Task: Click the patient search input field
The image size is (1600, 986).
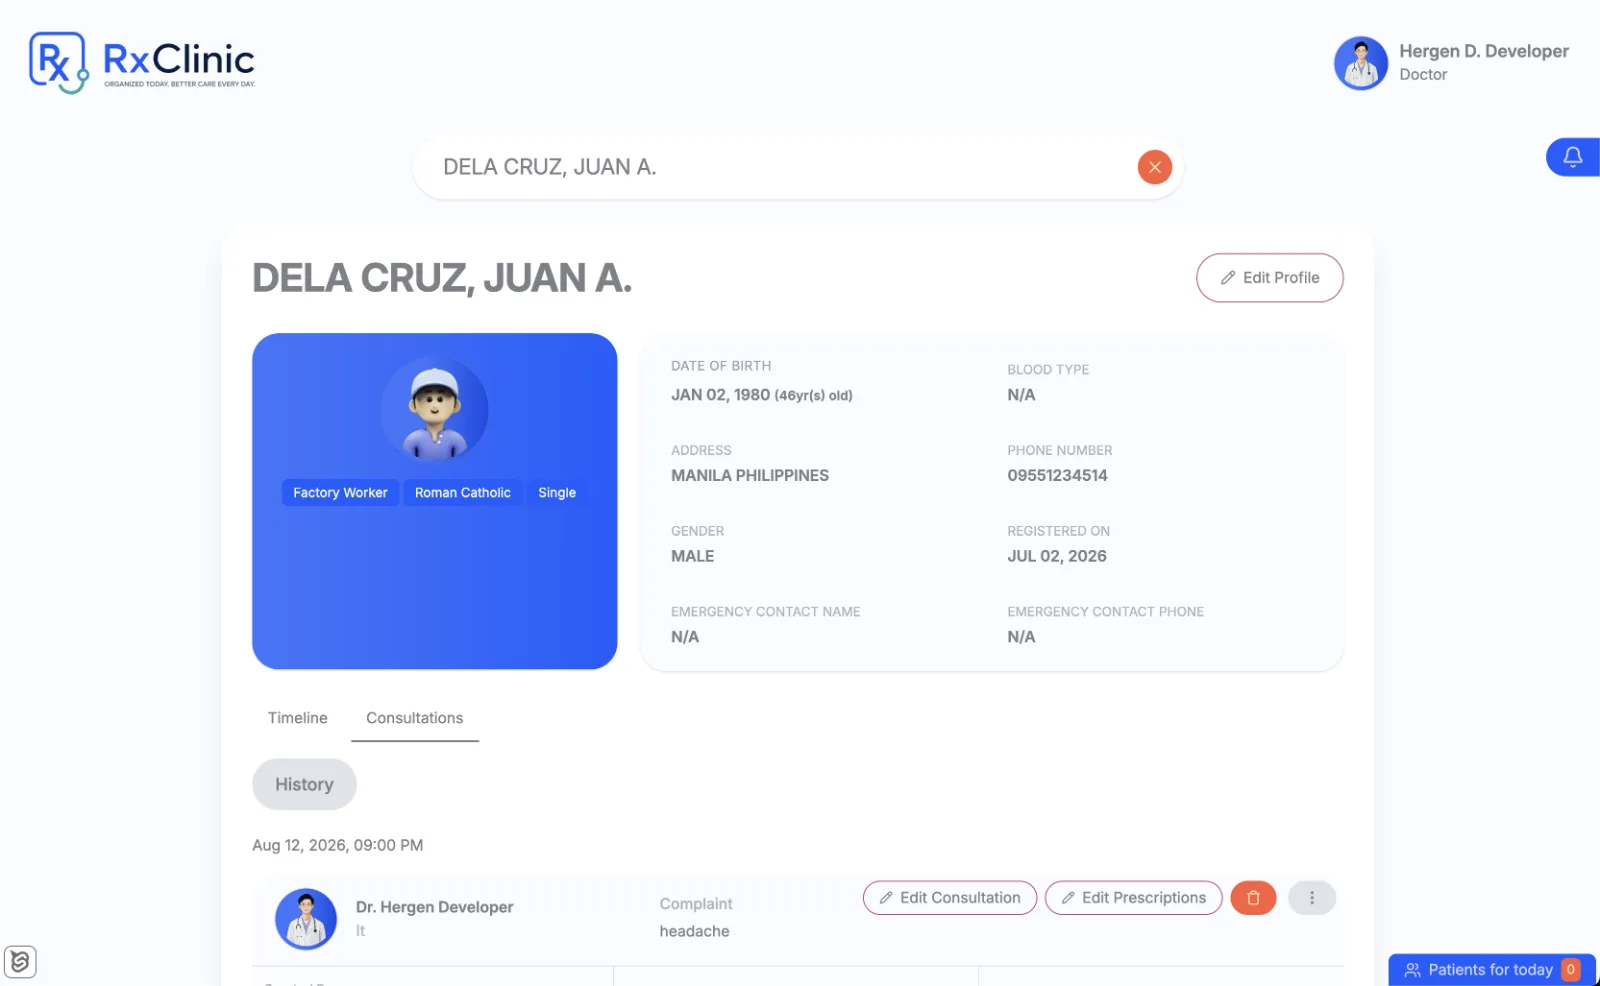Action: click(x=780, y=167)
